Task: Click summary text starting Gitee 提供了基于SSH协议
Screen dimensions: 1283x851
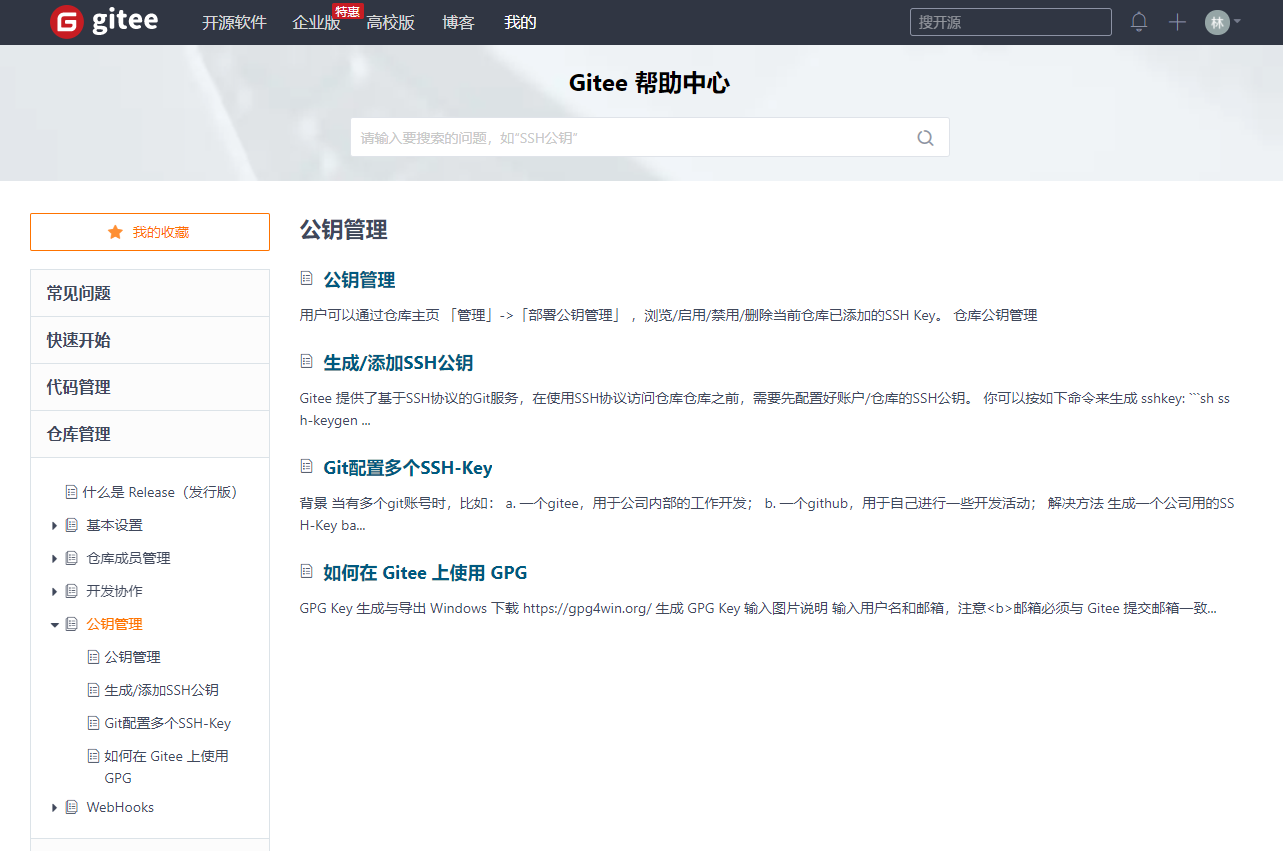Action: tap(767, 409)
